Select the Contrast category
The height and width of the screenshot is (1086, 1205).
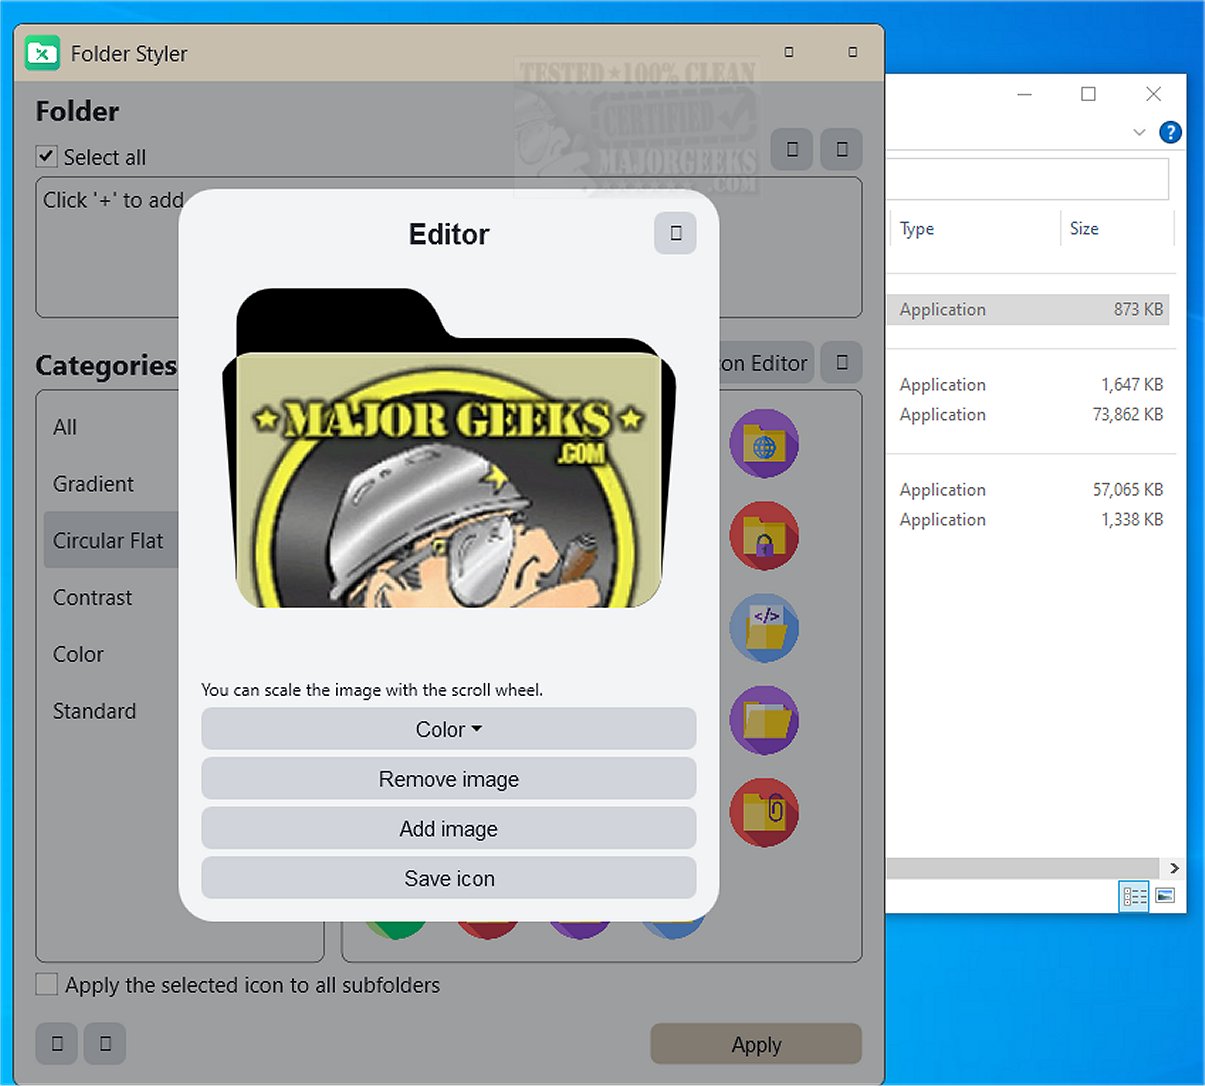coord(92,597)
